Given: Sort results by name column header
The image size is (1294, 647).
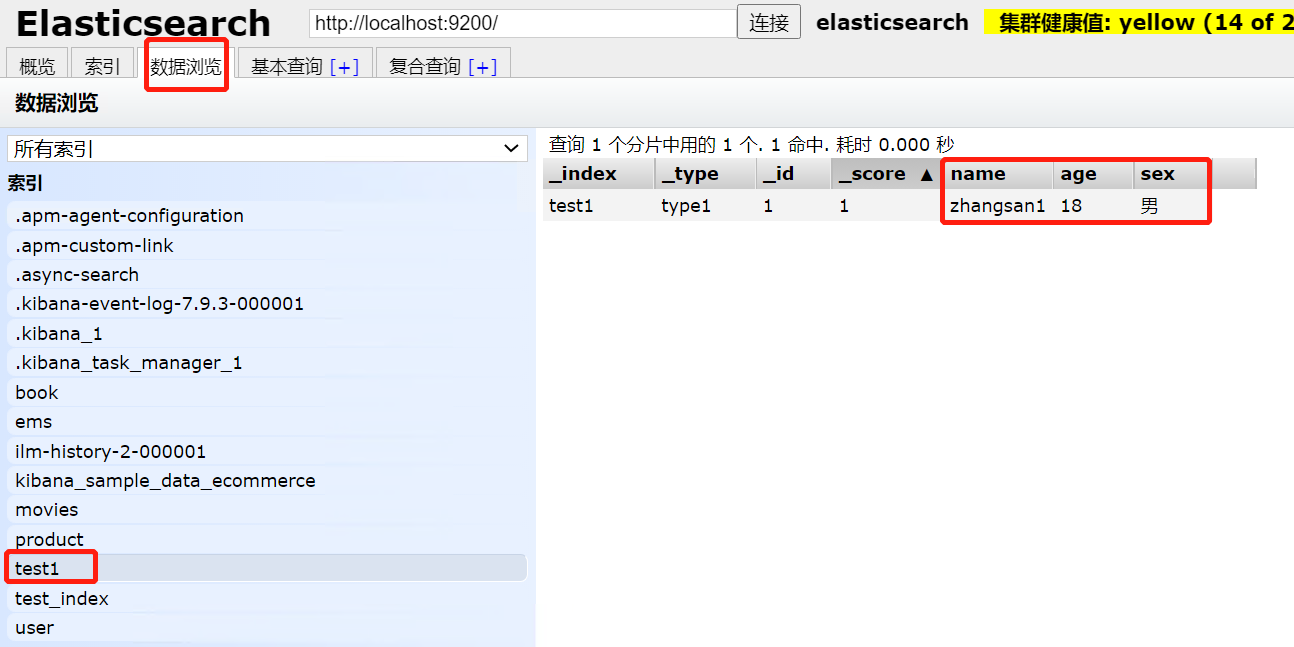Looking at the screenshot, I should (998, 174).
